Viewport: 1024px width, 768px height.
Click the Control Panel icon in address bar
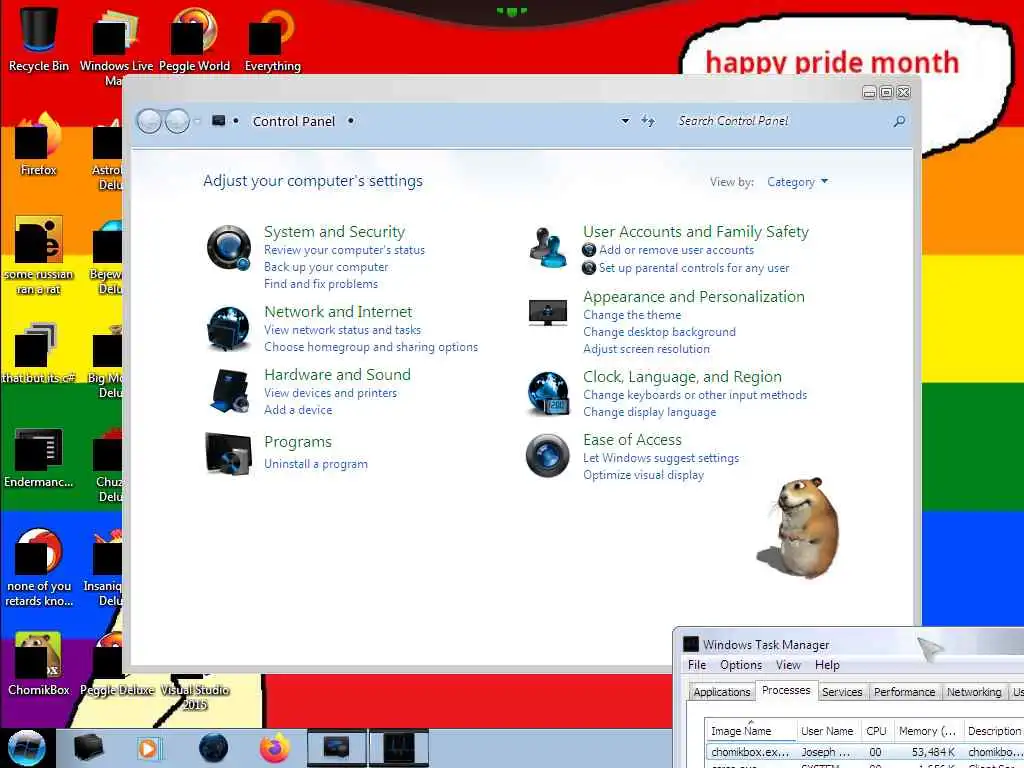(219, 121)
